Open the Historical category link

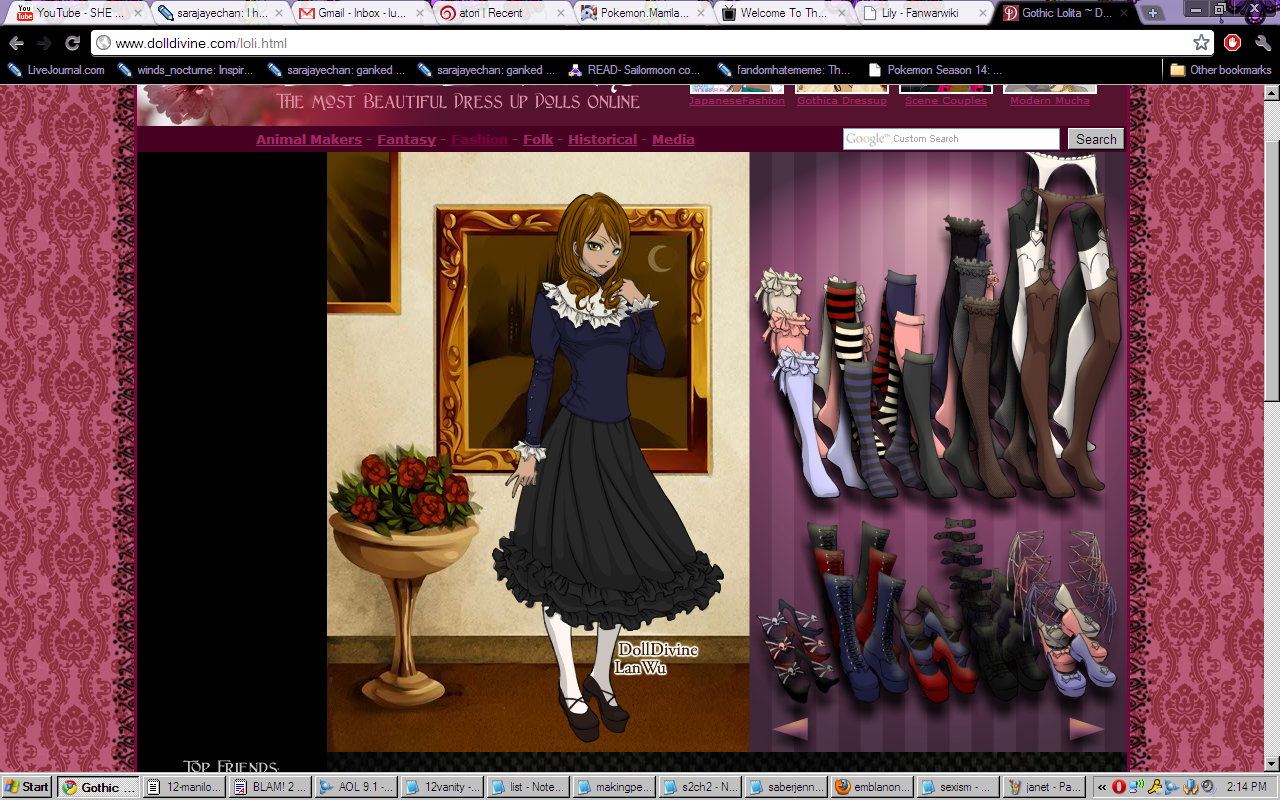click(602, 140)
